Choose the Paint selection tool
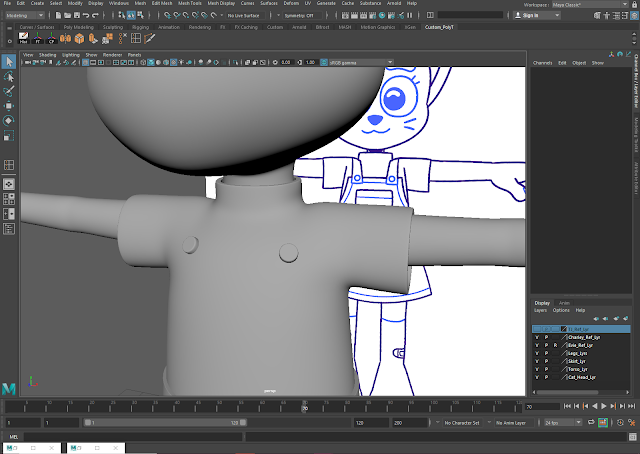Screen dimensions: 640x454 (x=9, y=91)
